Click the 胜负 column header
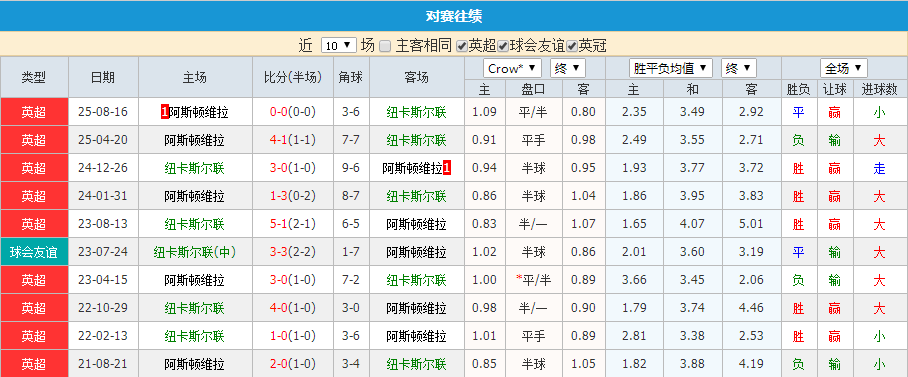Screen dimensions: 908x377 pyautogui.click(x=799, y=89)
